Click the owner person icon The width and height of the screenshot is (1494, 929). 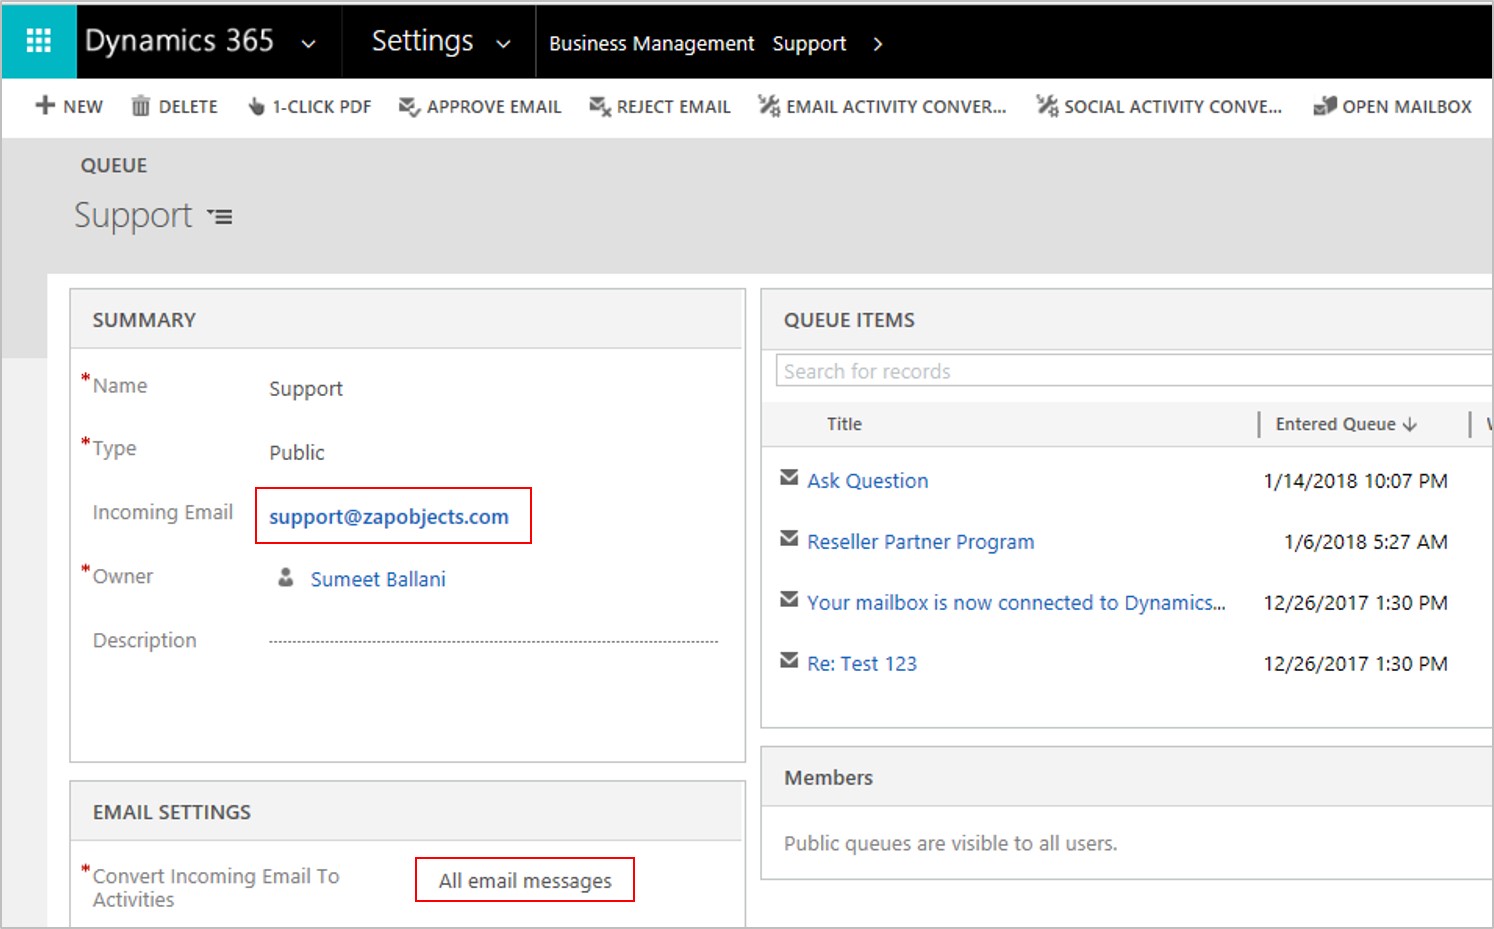pos(286,578)
